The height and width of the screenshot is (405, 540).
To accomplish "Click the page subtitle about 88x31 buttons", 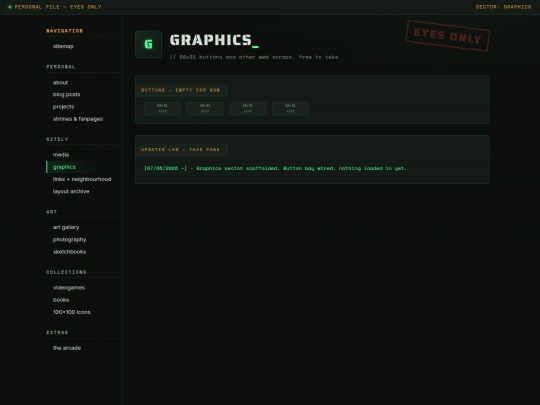I will tap(254, 57).
